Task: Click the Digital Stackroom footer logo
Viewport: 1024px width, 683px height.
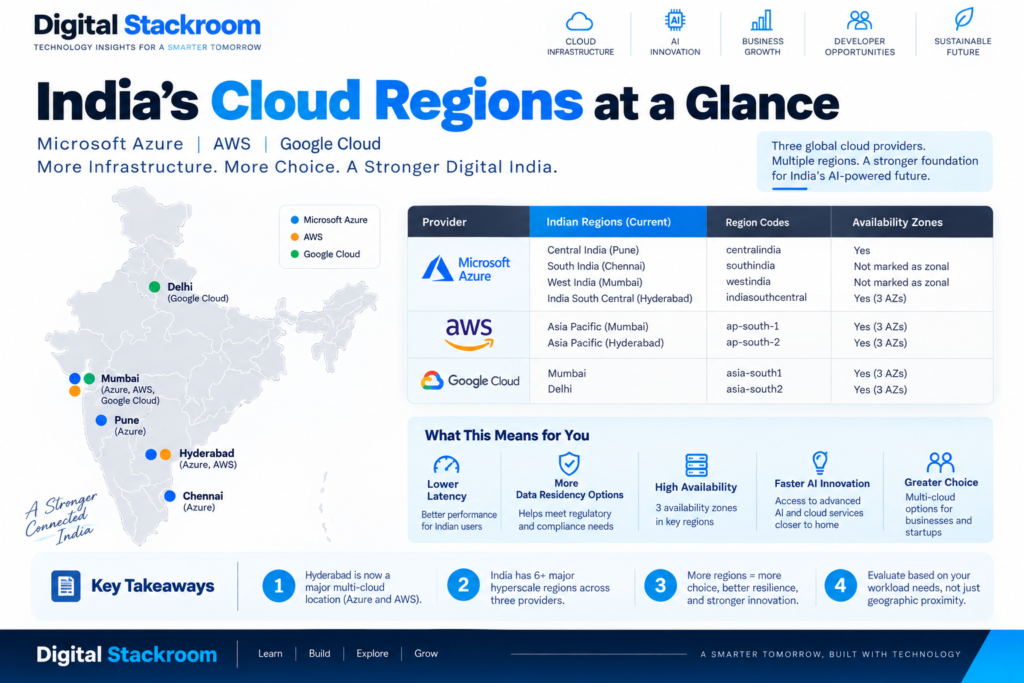Action: pos(127,655)
